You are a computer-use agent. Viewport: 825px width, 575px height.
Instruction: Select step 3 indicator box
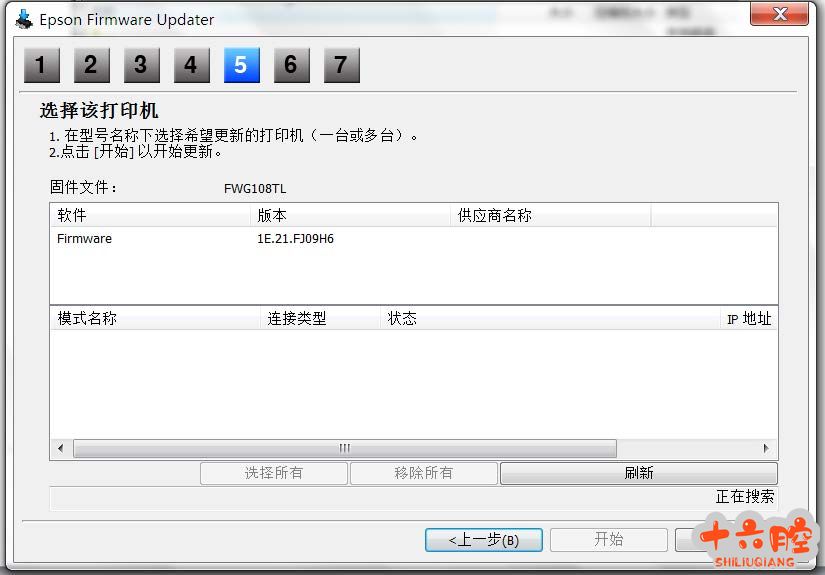pos(141,66)
